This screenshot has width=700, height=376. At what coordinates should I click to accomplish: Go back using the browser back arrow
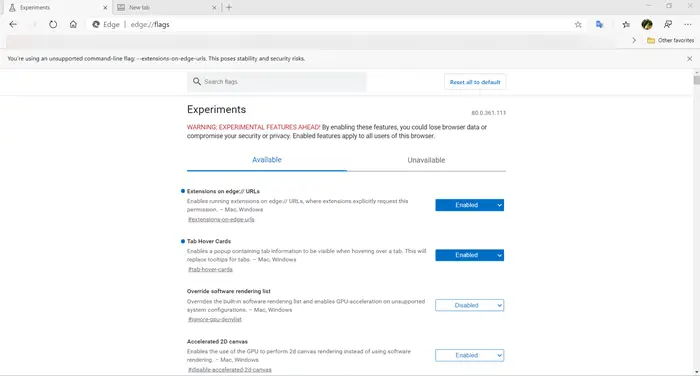[x=13, y=25]
